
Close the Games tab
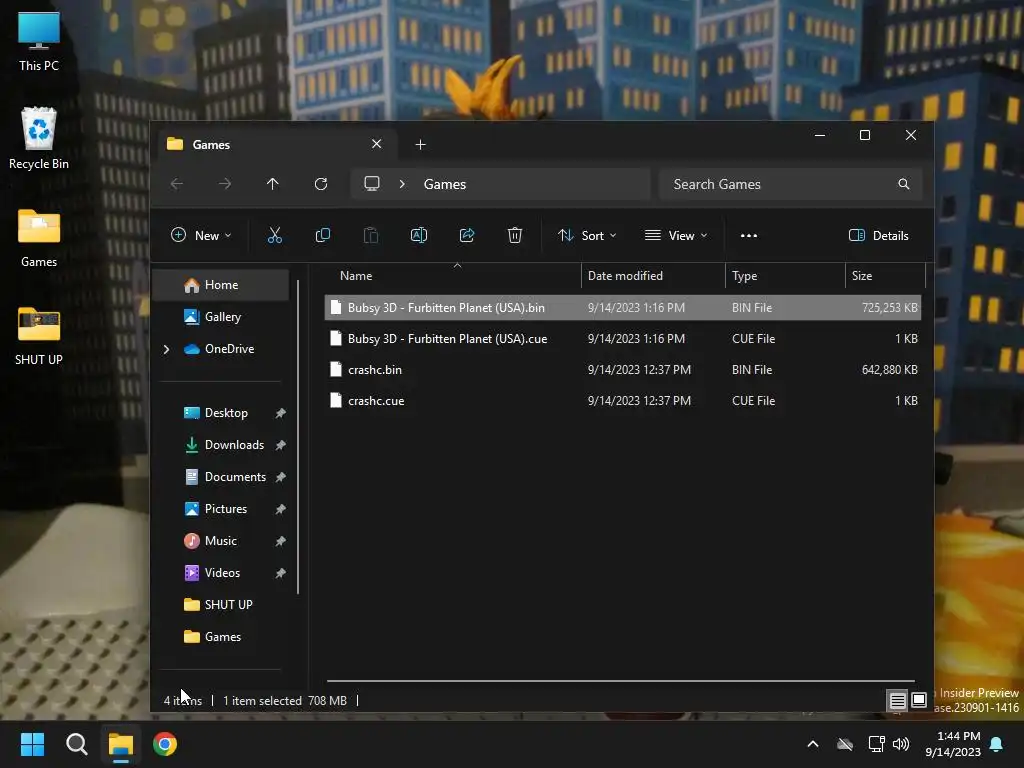coord(377,144)
